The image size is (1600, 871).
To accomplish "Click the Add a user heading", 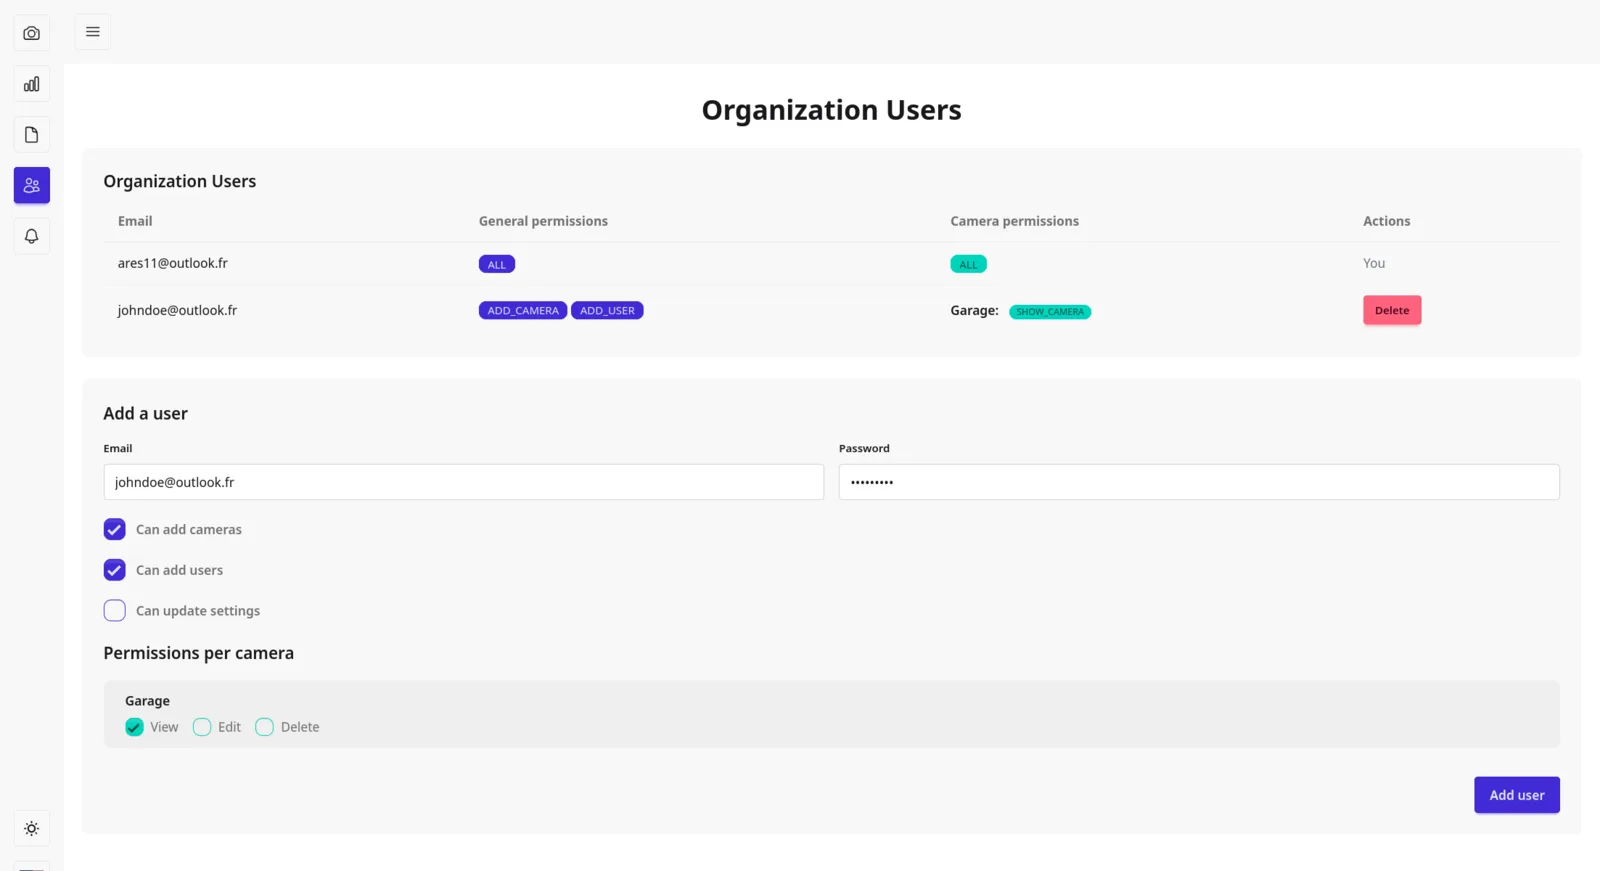I will [x=146, y=414].
